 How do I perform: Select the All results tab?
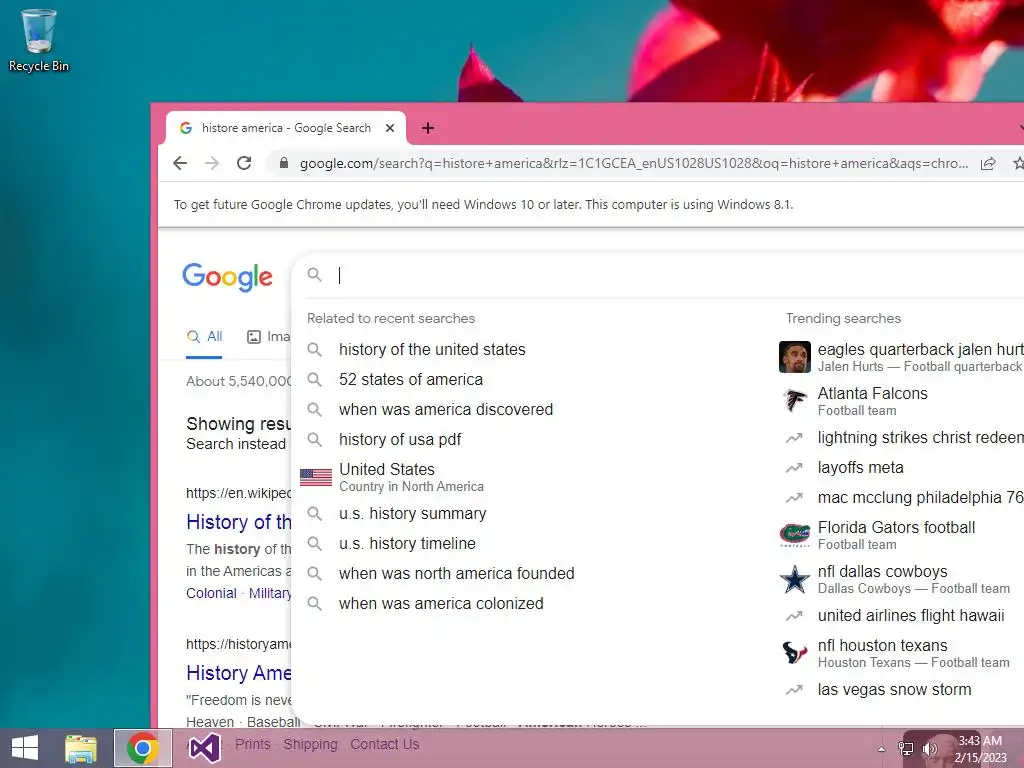(x=204, y=337)
